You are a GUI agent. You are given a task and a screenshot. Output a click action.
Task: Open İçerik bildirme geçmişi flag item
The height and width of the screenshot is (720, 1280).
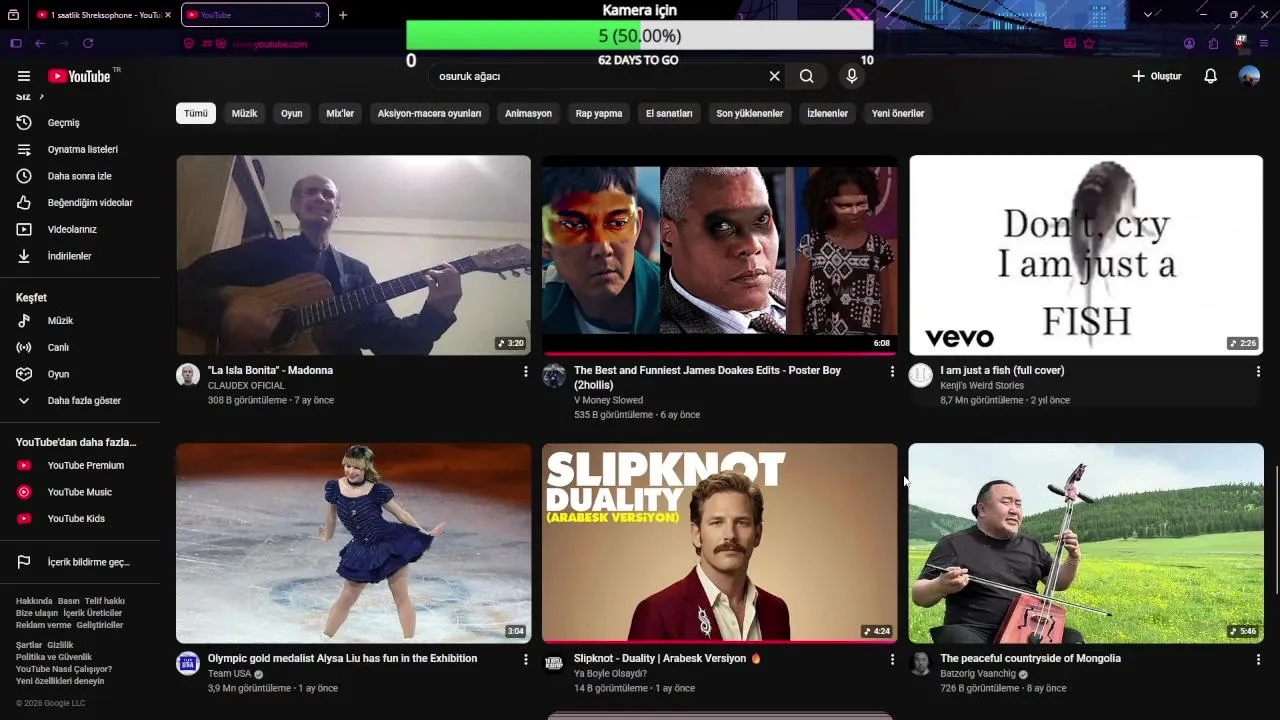click(80, 562)
